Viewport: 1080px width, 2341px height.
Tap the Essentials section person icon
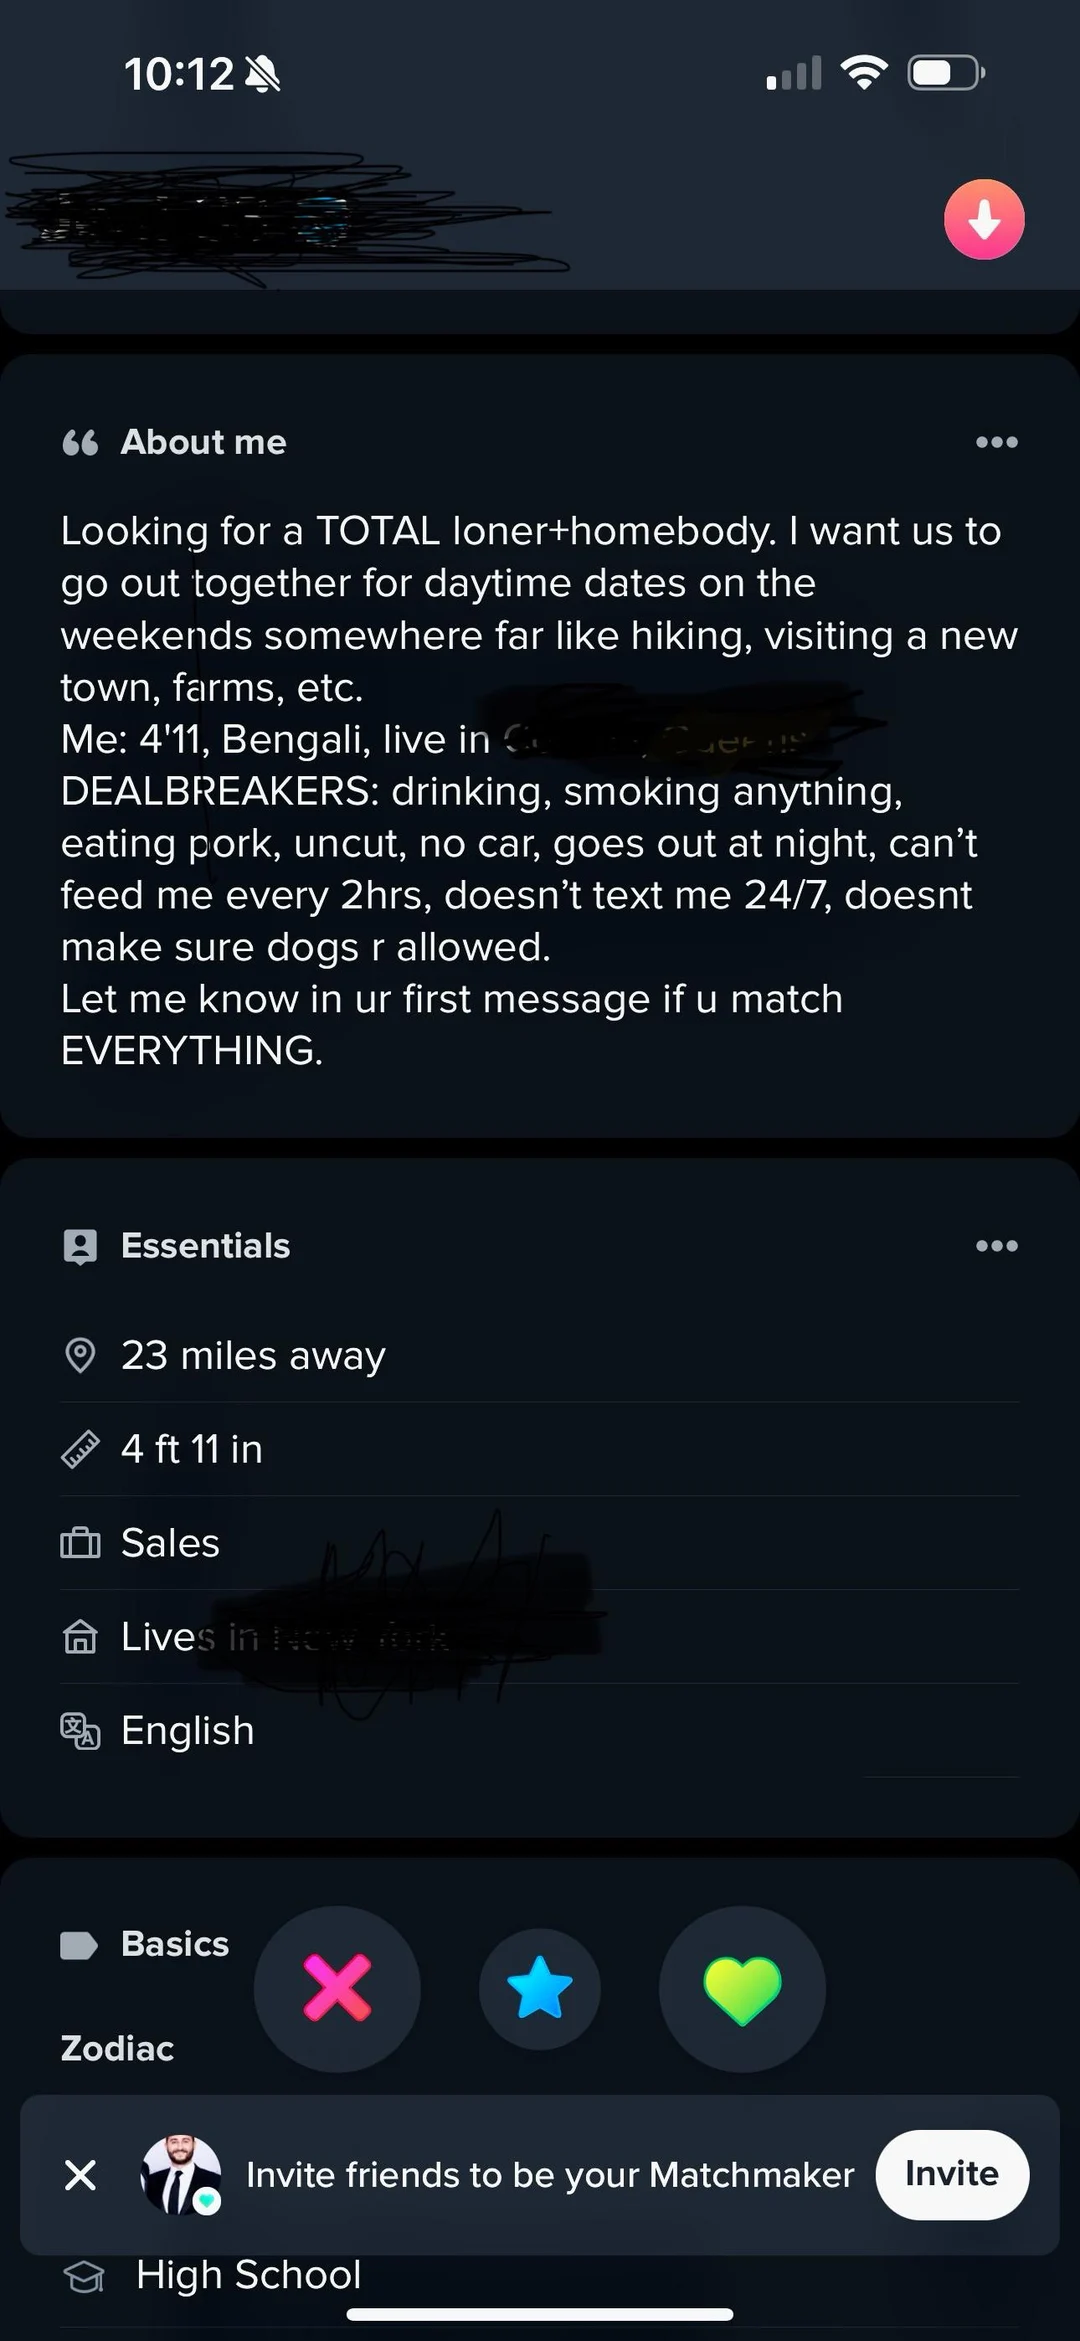pyautogui.click(x=80, y=1246)
